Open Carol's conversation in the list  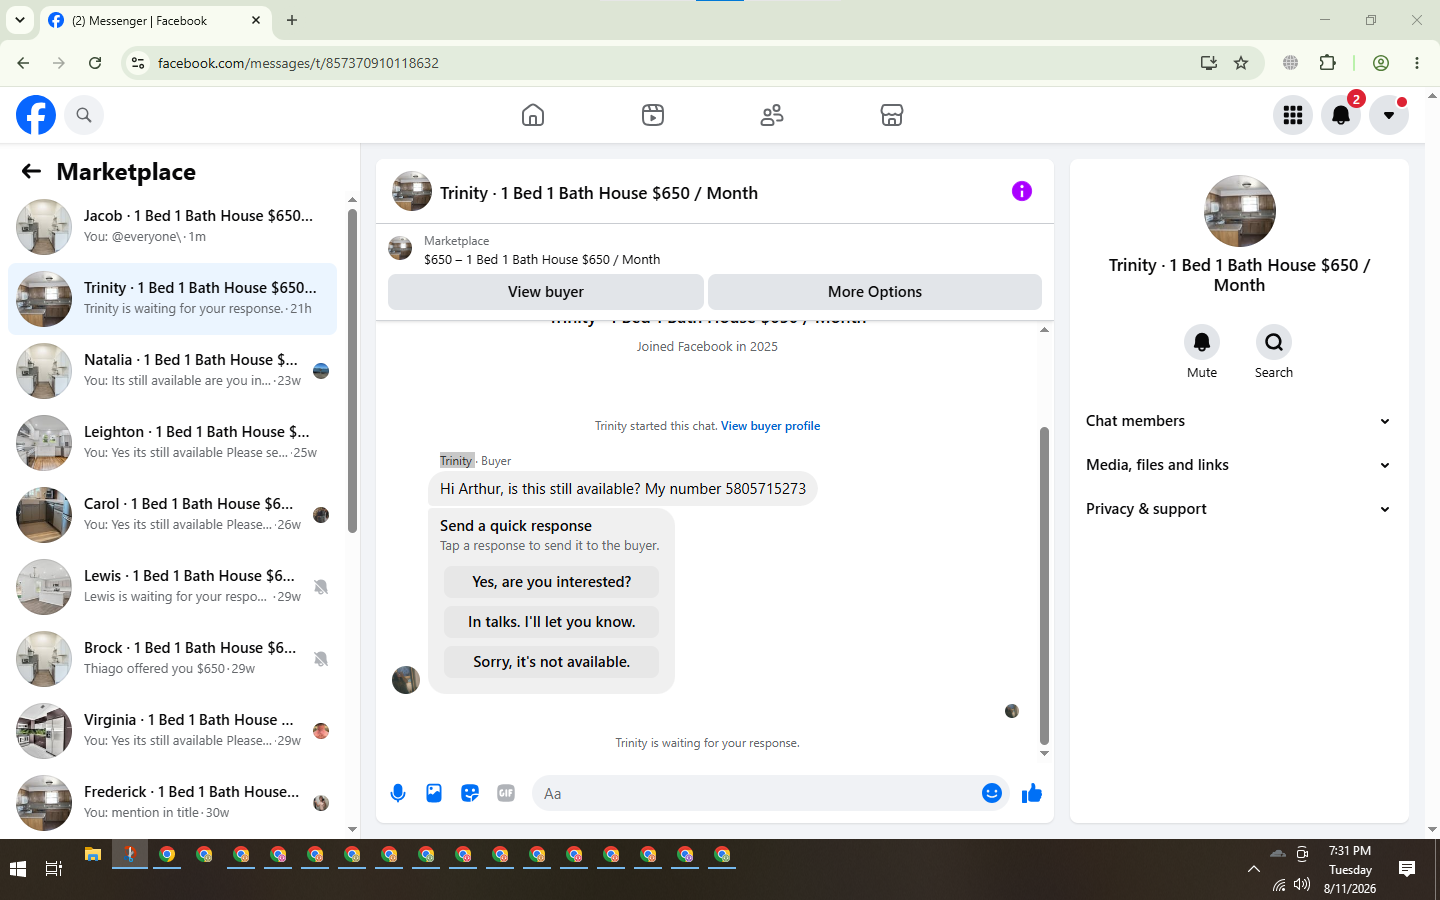pos(172,515)
